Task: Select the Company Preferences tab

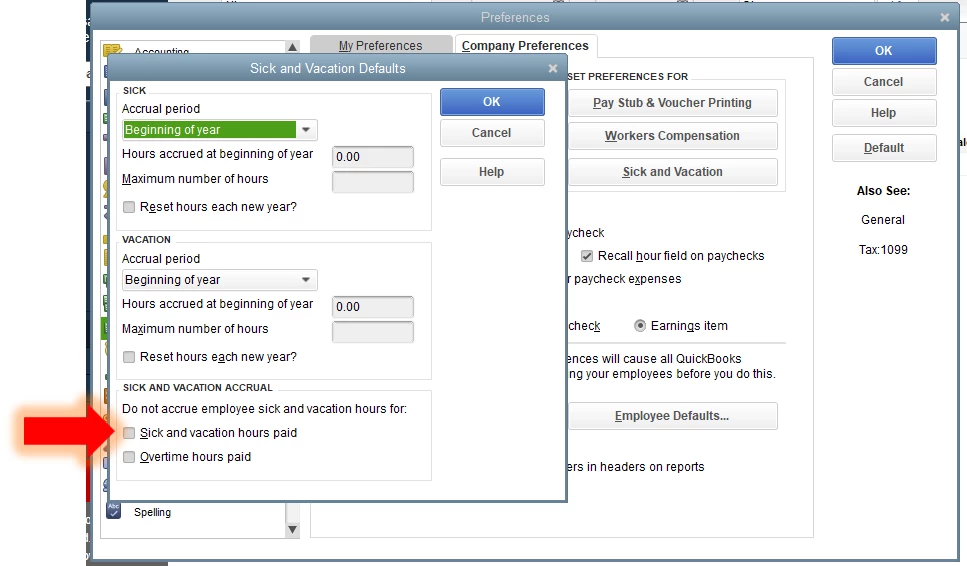Action: [525, 46]
